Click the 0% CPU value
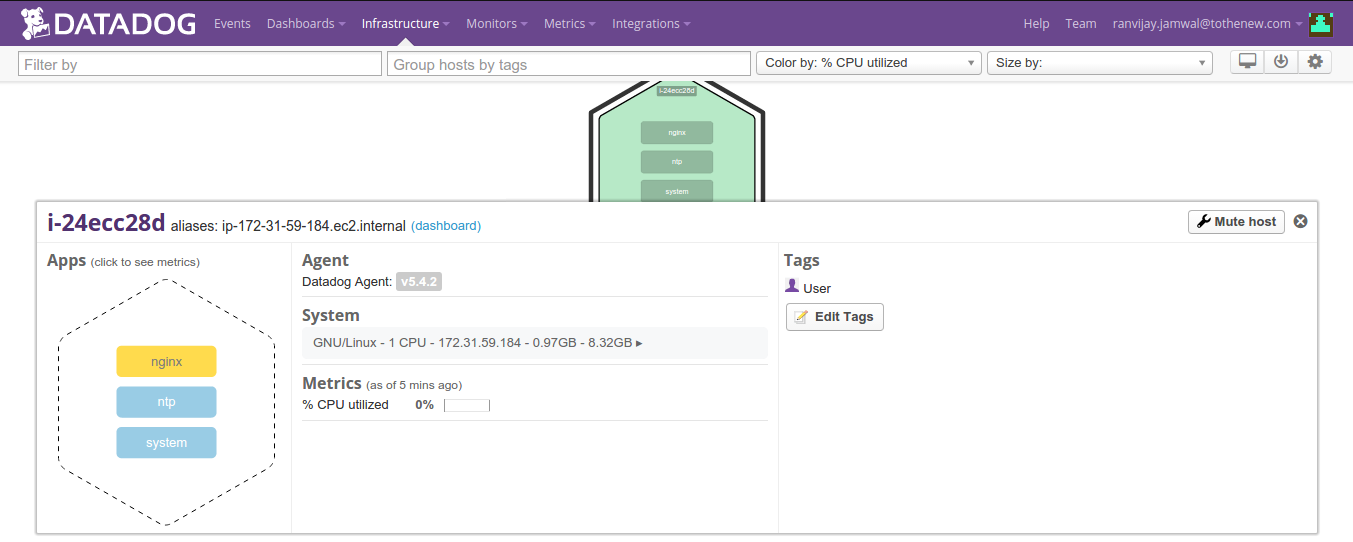The height and width of the screenshot is (542, 1353). click(425, 405)
